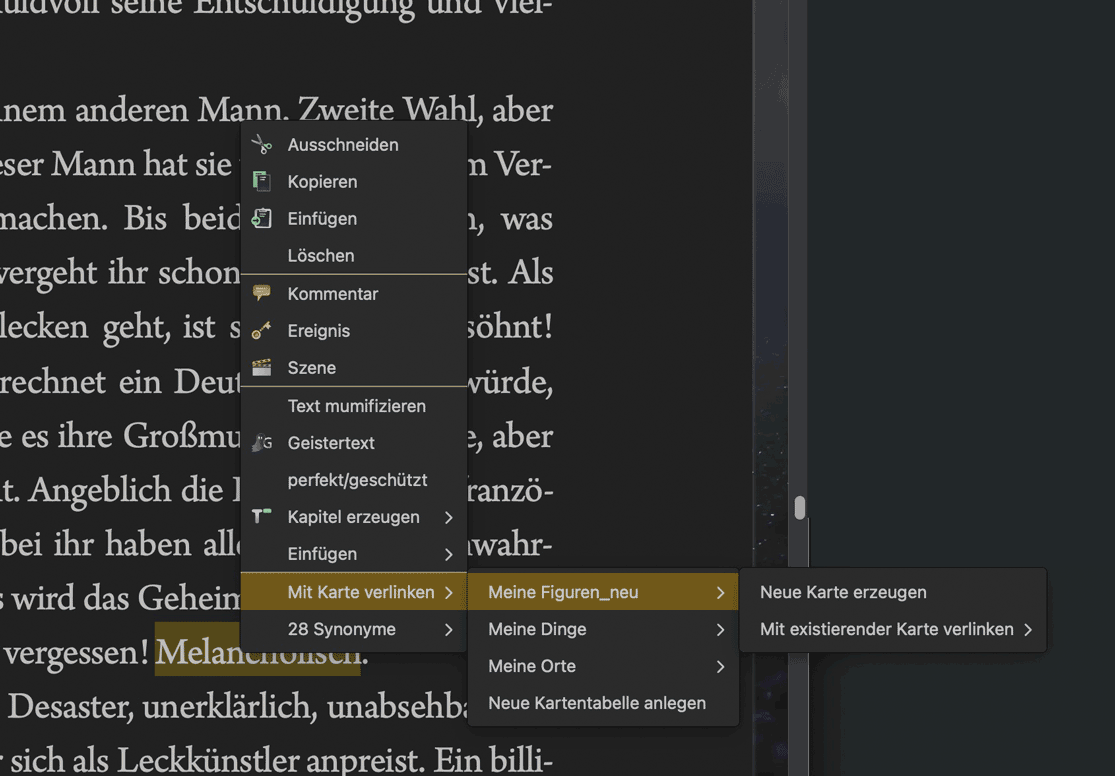1115x776 pixels.
Task: Open the Mit Karte verlinken submenu arrow
Action: click(449, 592)
